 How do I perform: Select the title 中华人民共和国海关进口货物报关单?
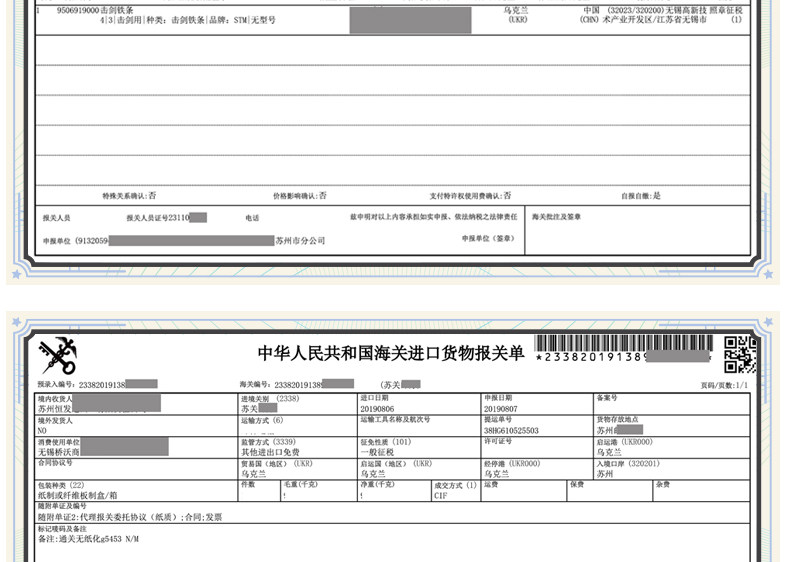[x=391, y=353]
